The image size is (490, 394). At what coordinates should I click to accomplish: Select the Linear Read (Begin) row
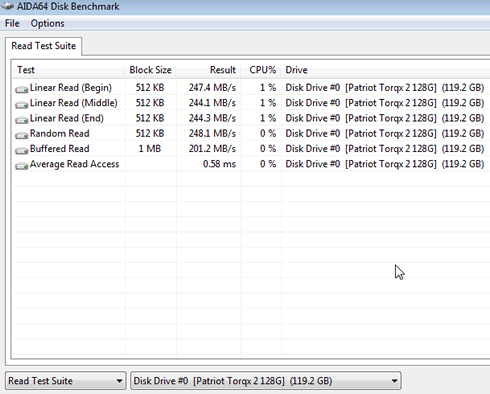click(x=251, y=88)
